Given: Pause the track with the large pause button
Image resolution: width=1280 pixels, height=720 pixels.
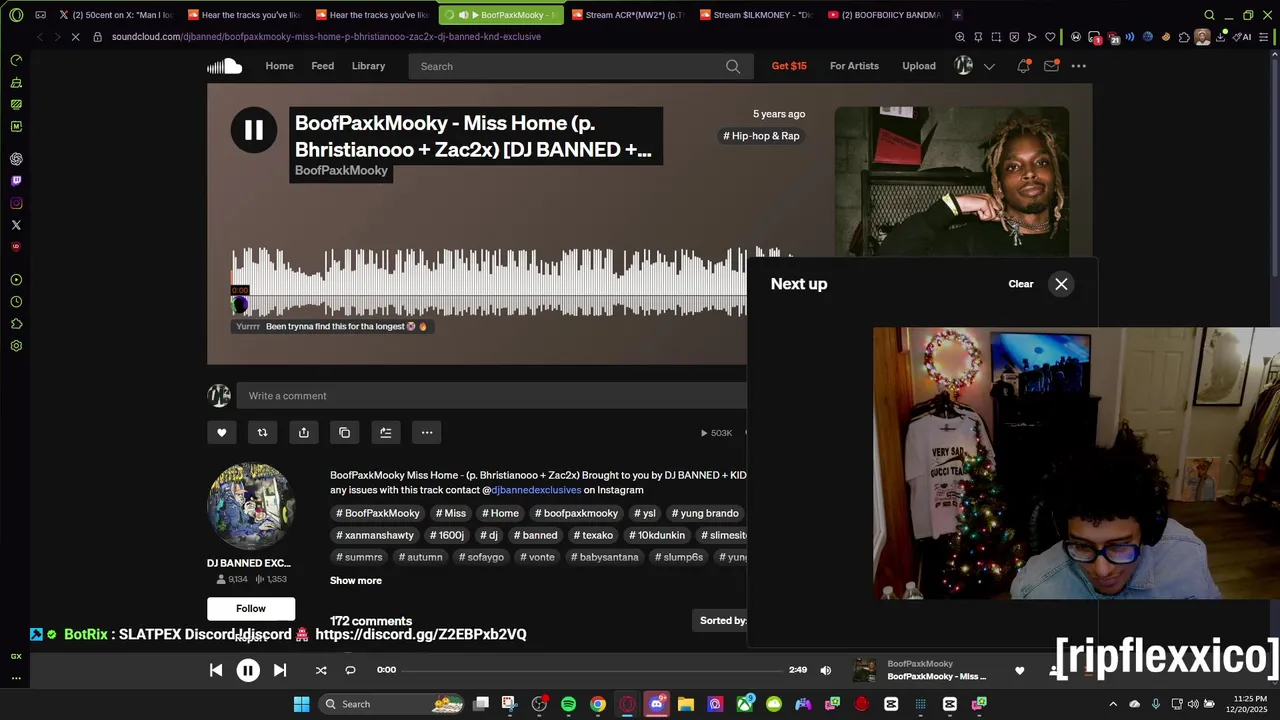Looking at the screenshot, I should [254, 130].
